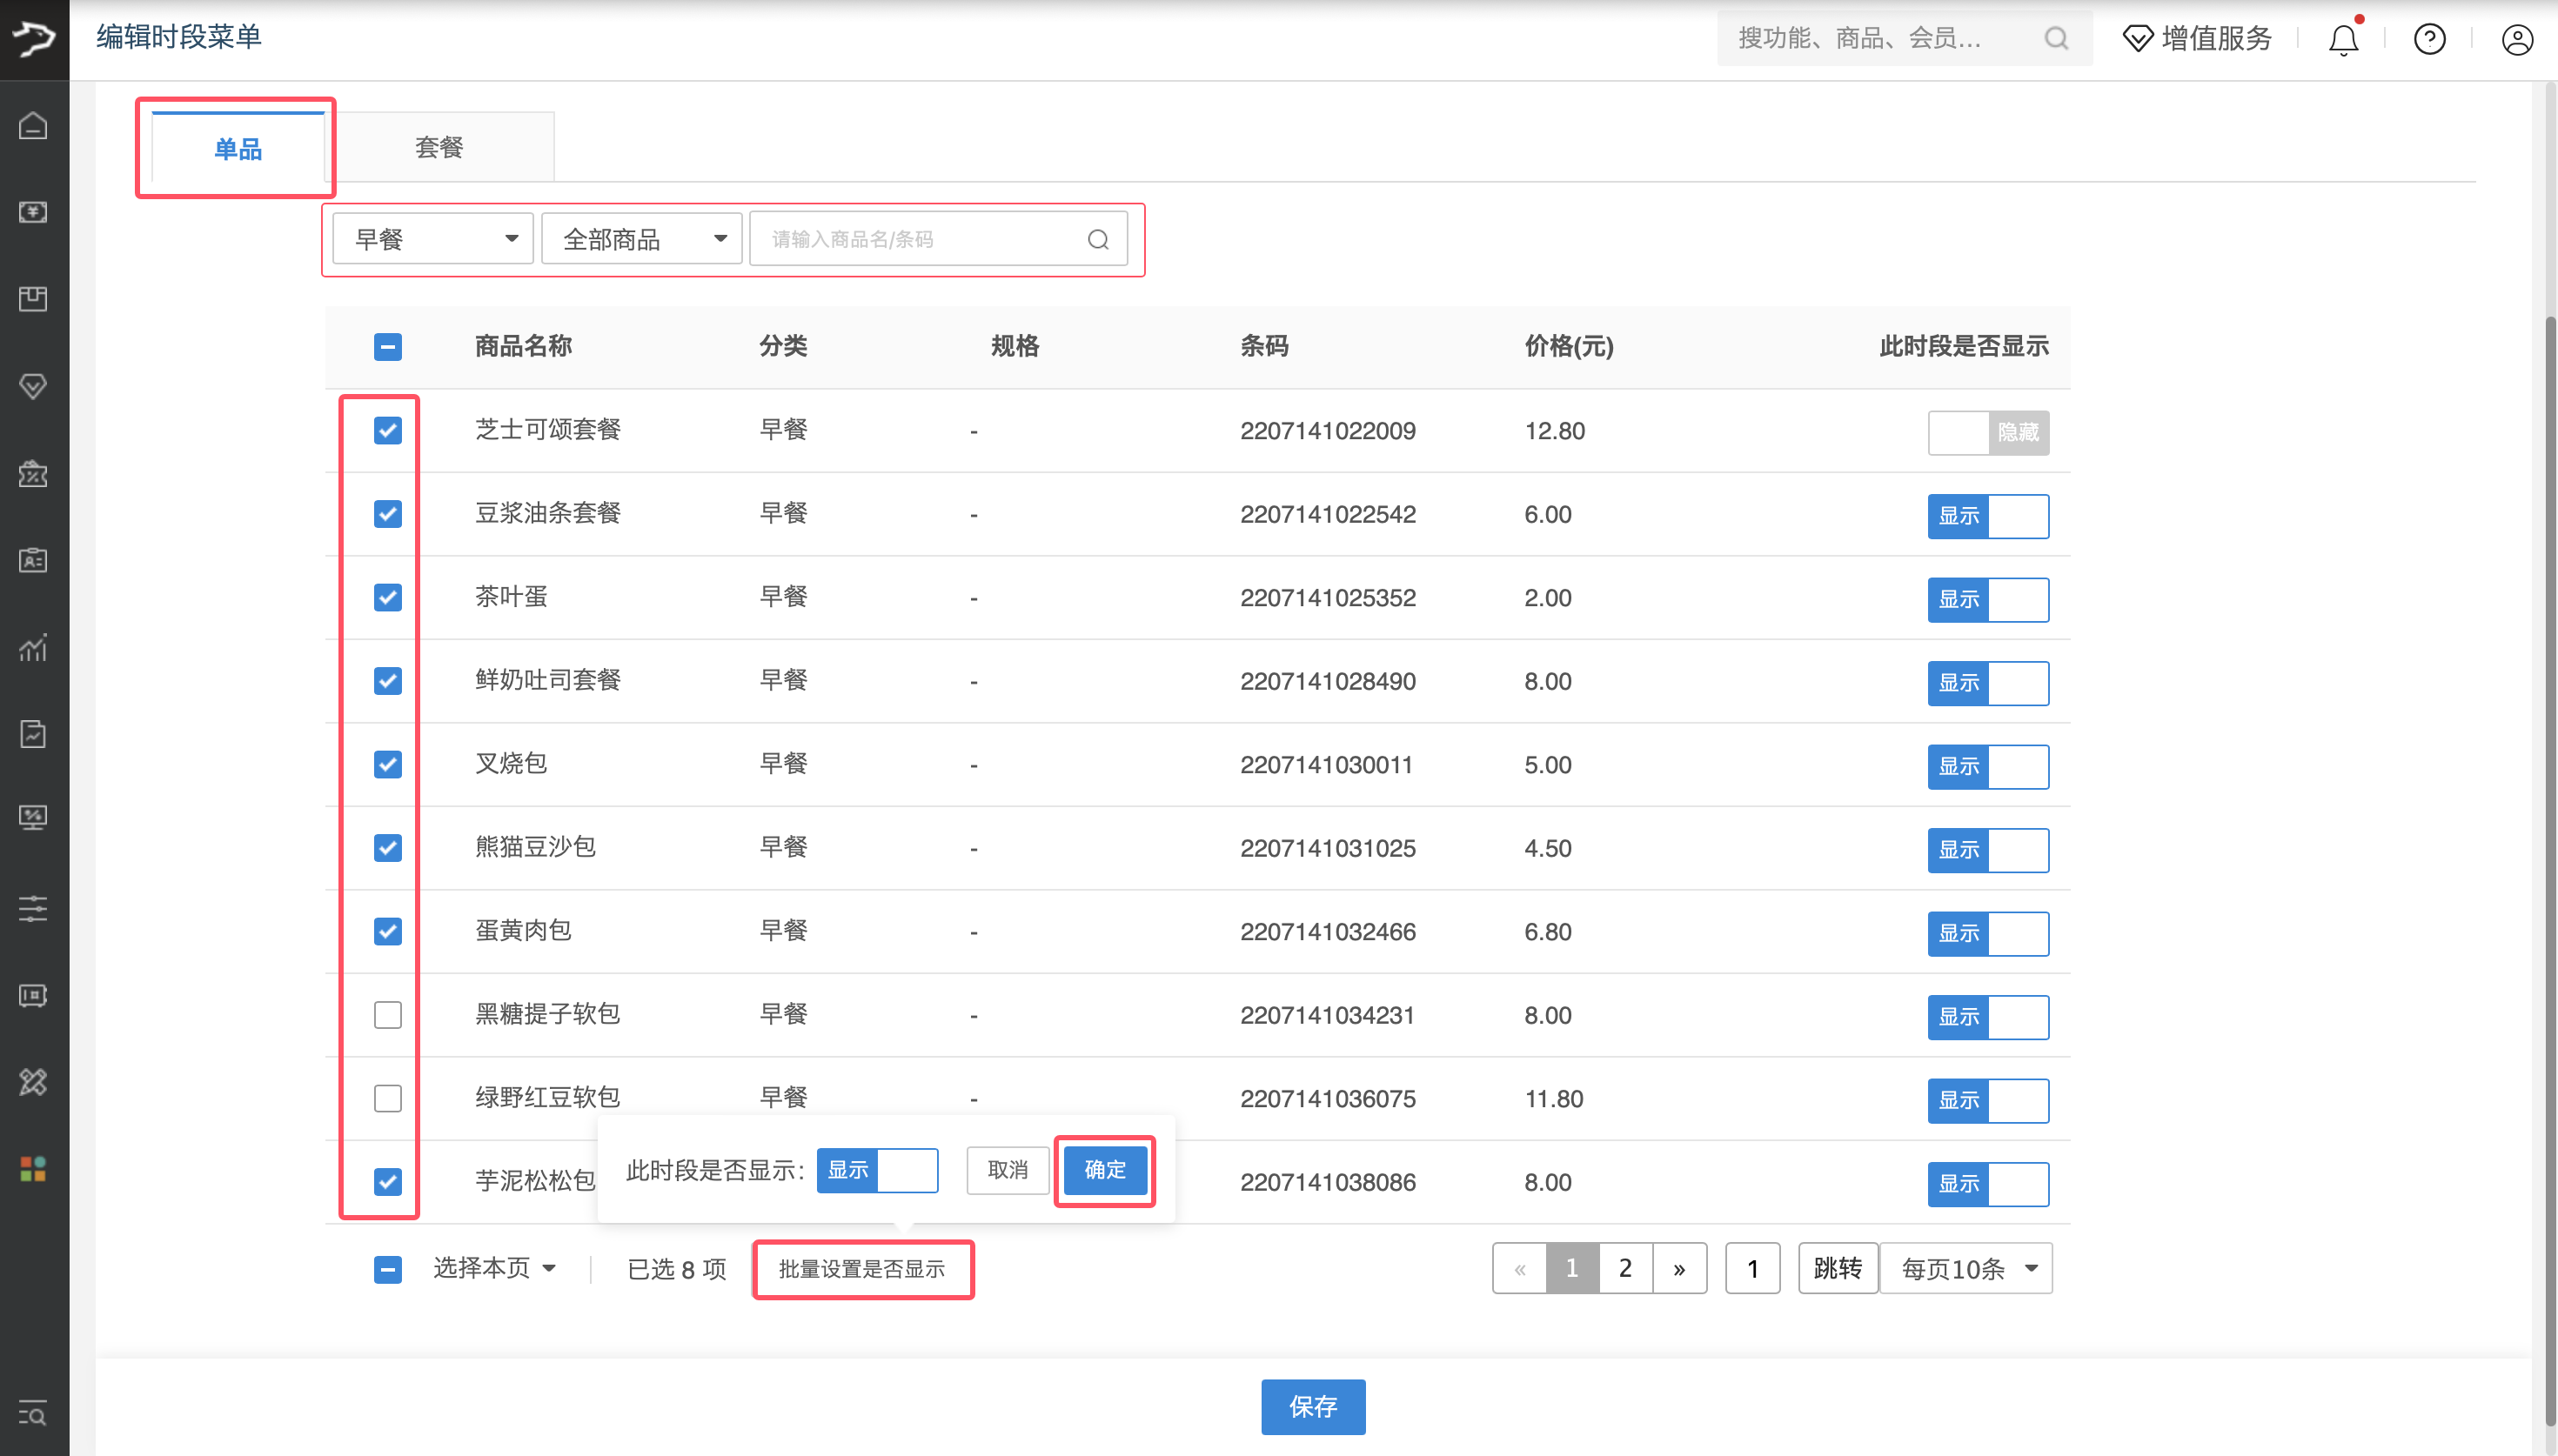Open the sliders settings sidebar icon
Viewport: 2558px width, 1456px height.
pyautogui.click(x=33, y=908)
